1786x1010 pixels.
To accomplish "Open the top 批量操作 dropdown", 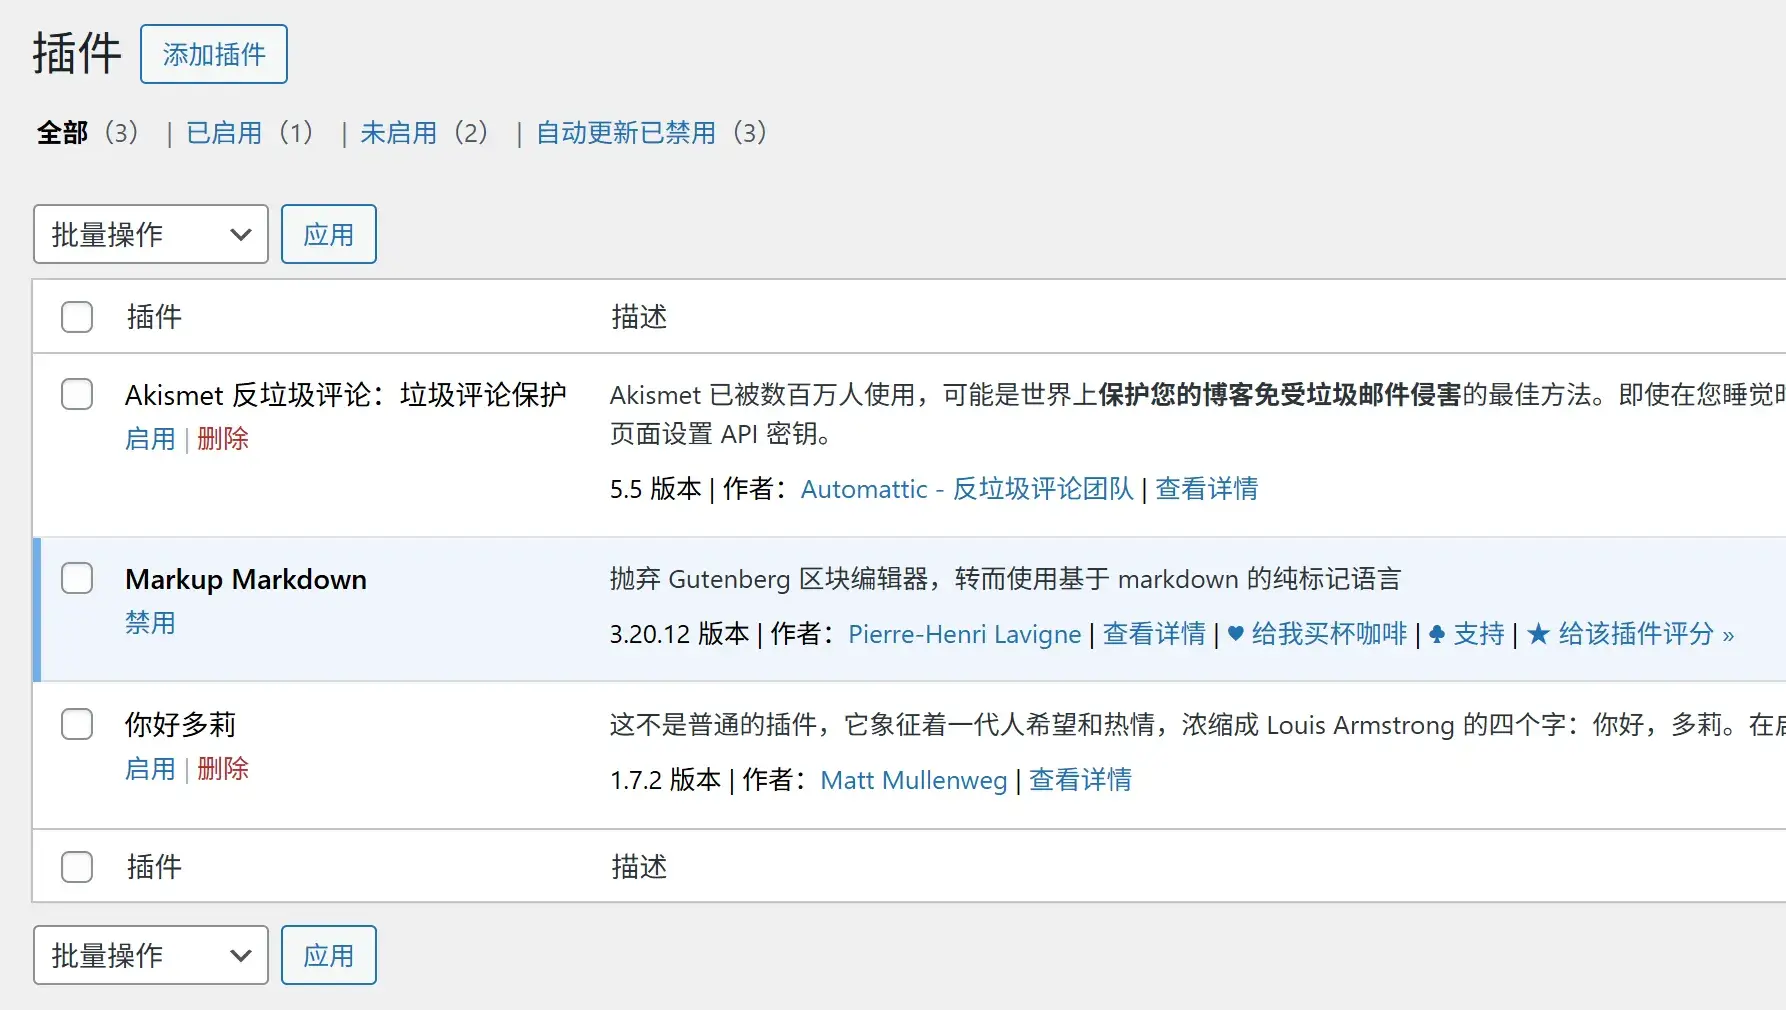I will tap(151, 235).
